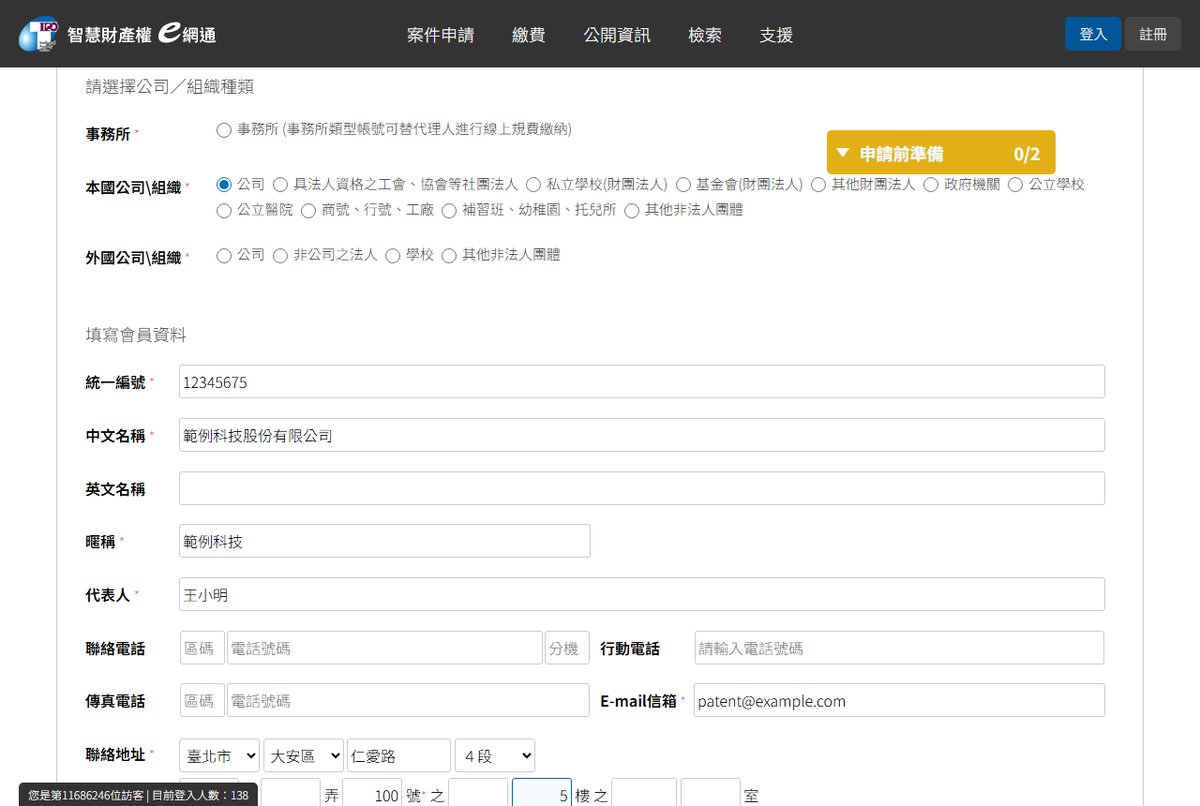Click the empty 英文名稱 field
Screen dimensions: 1200x806
point(642,488)
